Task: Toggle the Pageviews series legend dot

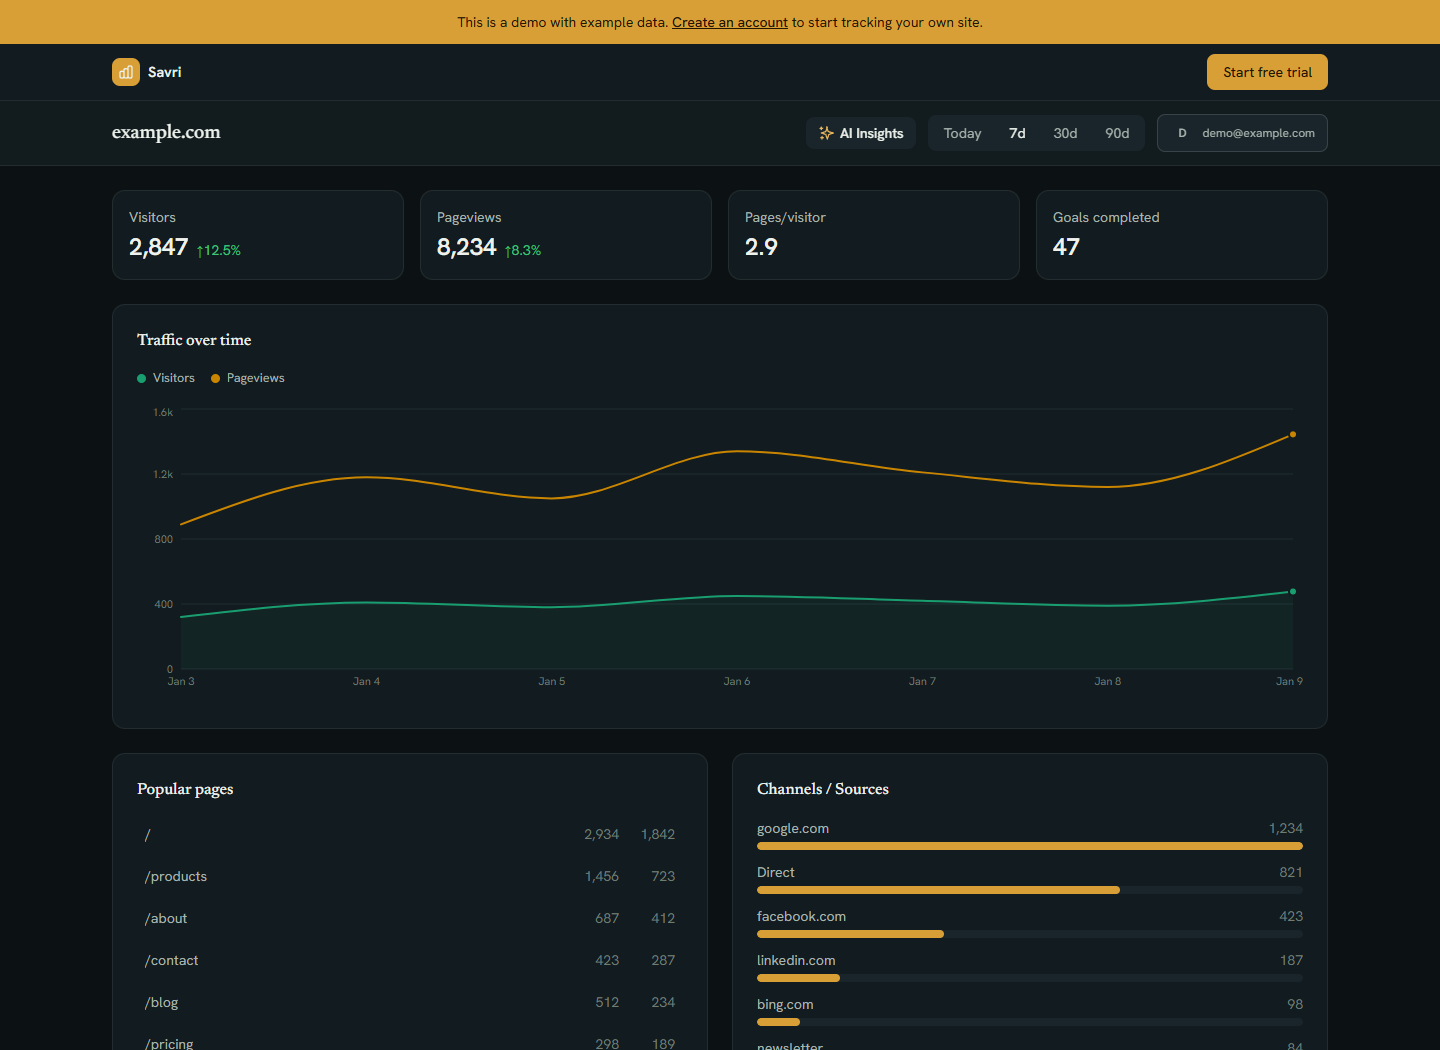Action: click(x=215, y=378)
